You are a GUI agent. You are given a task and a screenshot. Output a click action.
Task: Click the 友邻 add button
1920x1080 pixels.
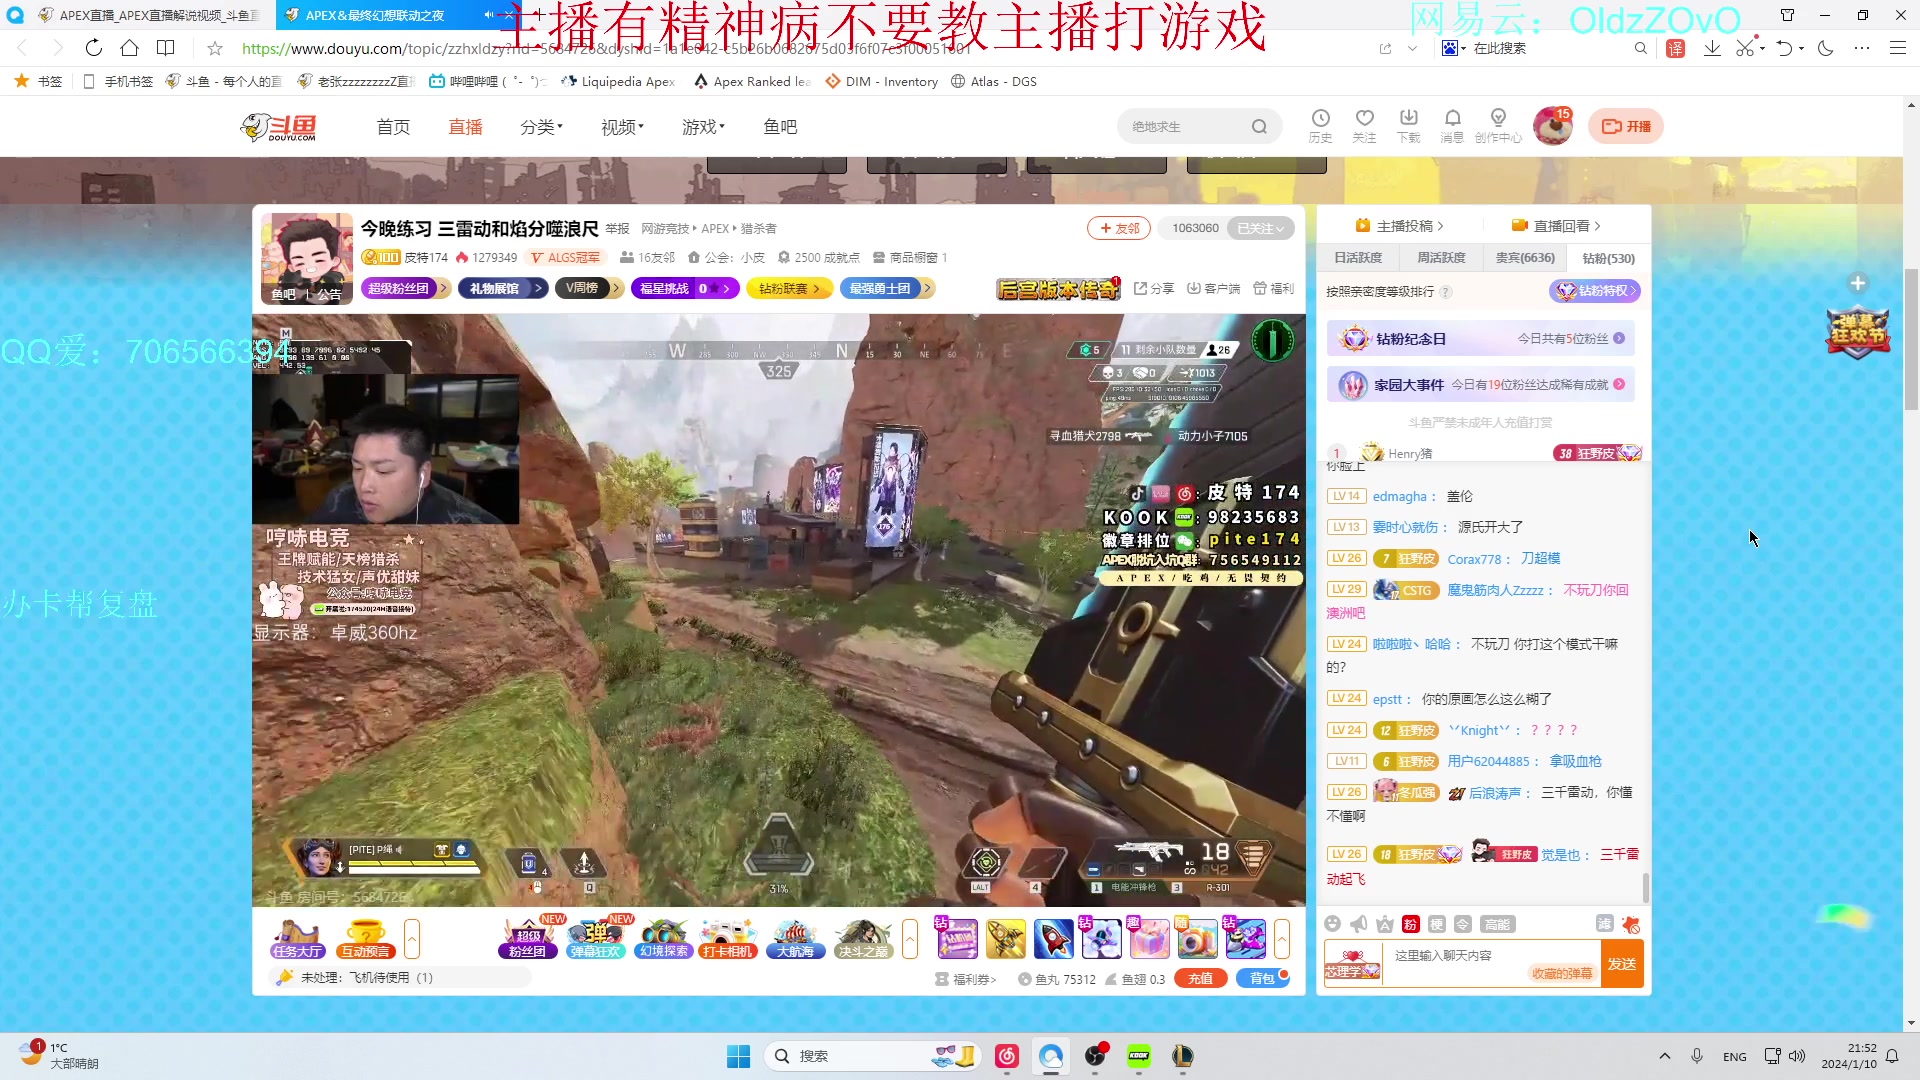point(1119,228)
